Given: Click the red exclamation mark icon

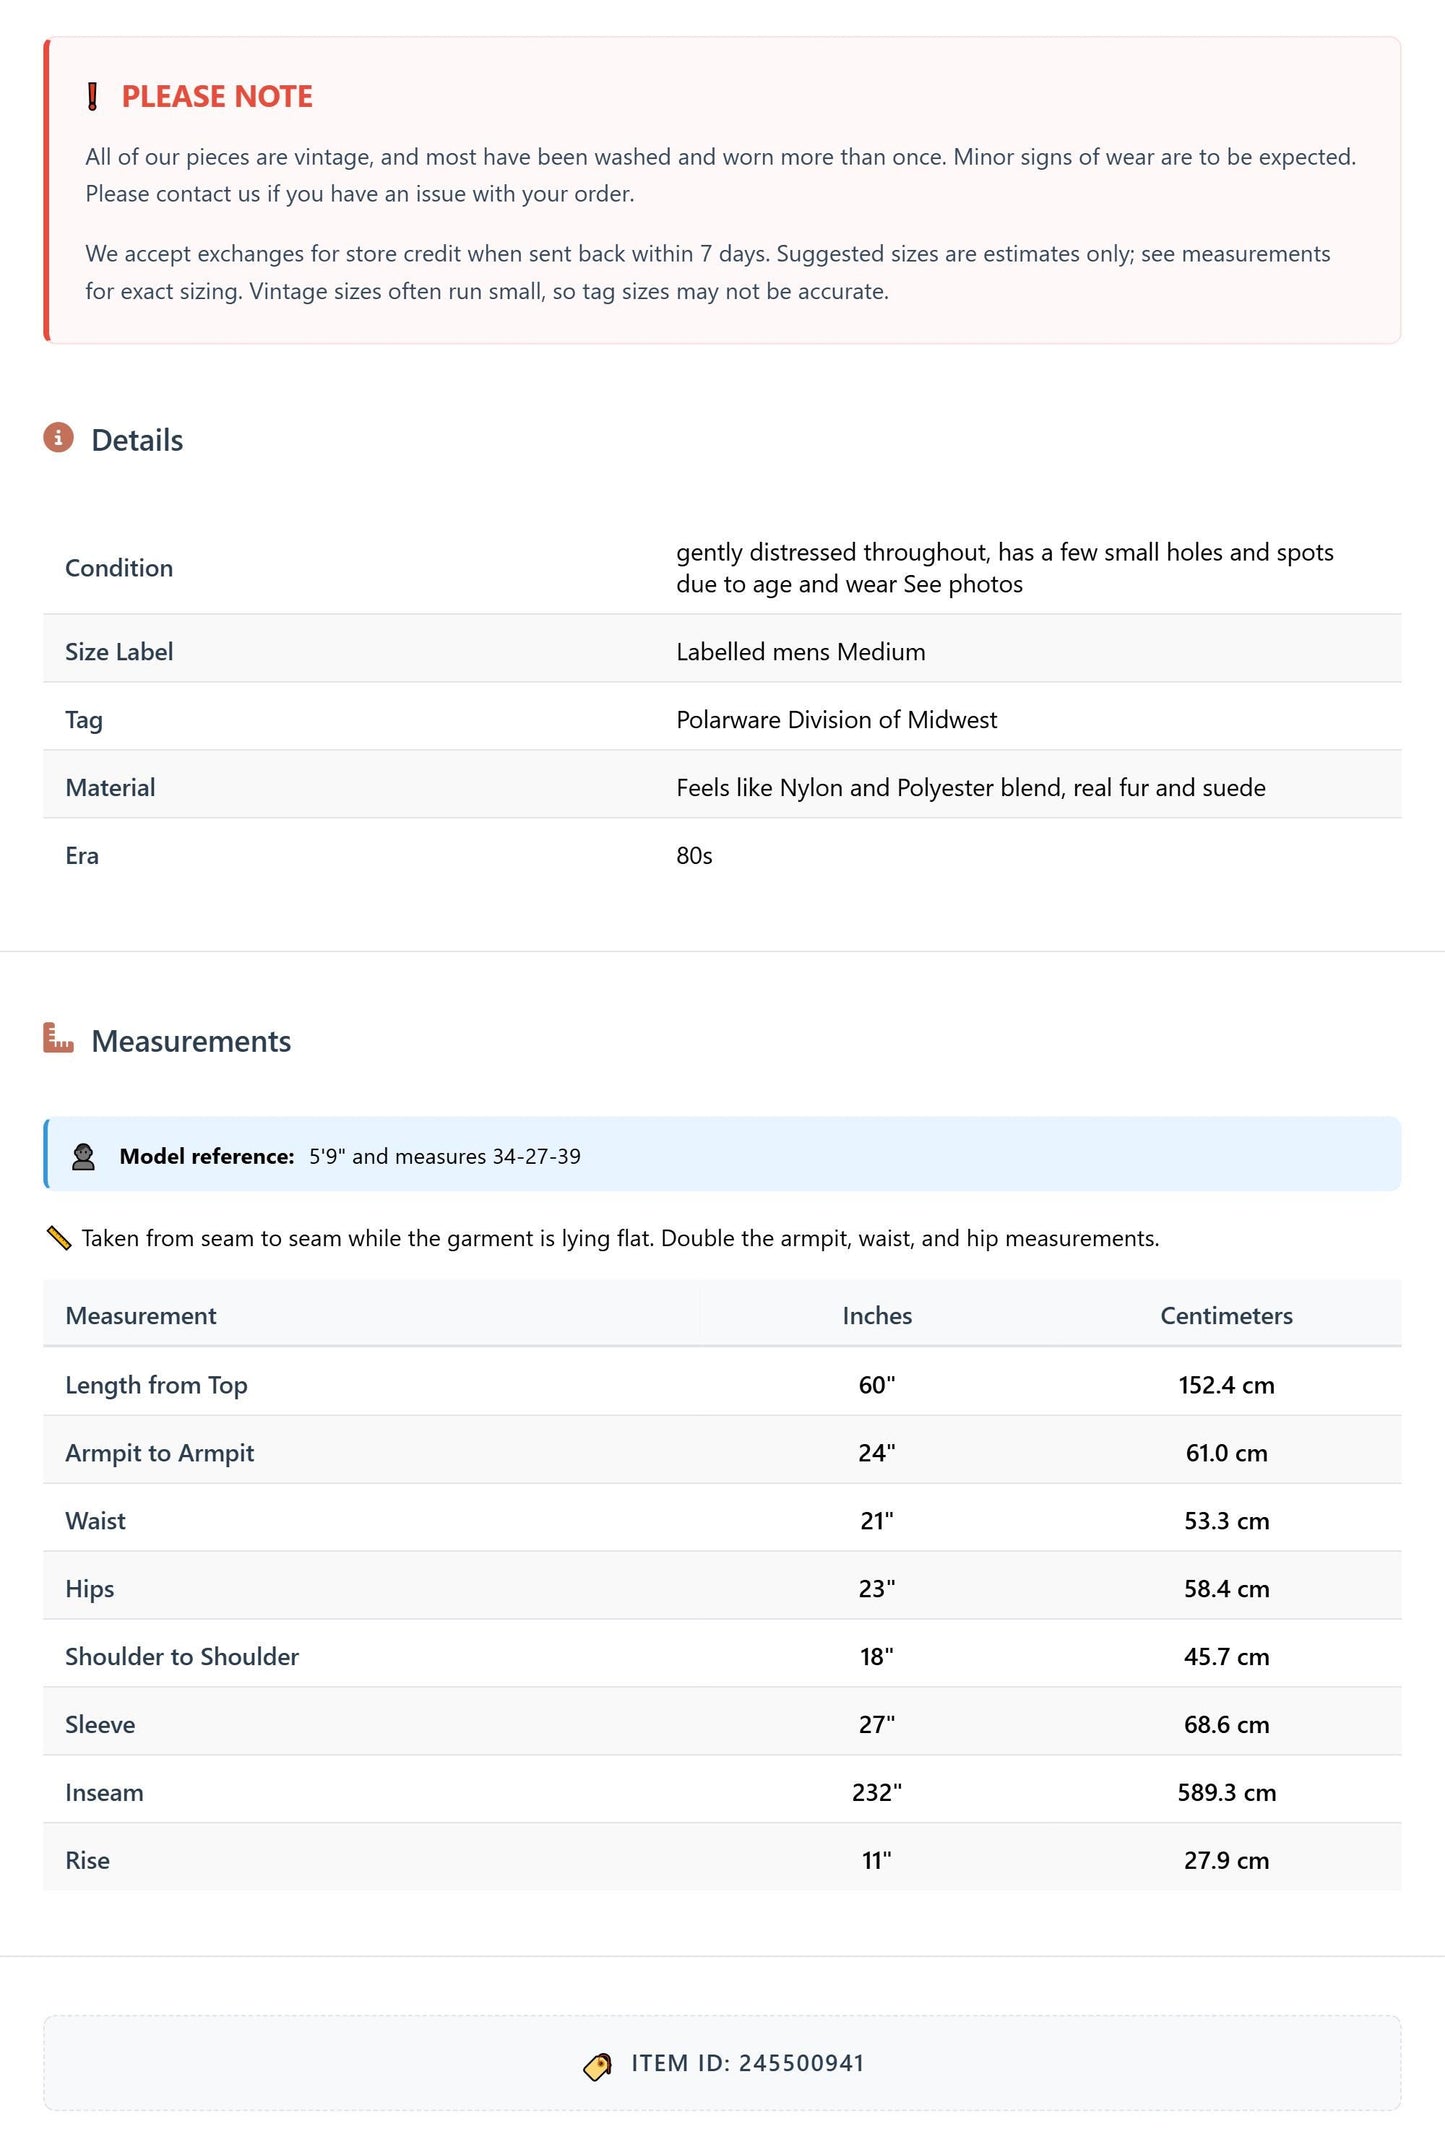Looking at the screenshot, I should [93, 97].
